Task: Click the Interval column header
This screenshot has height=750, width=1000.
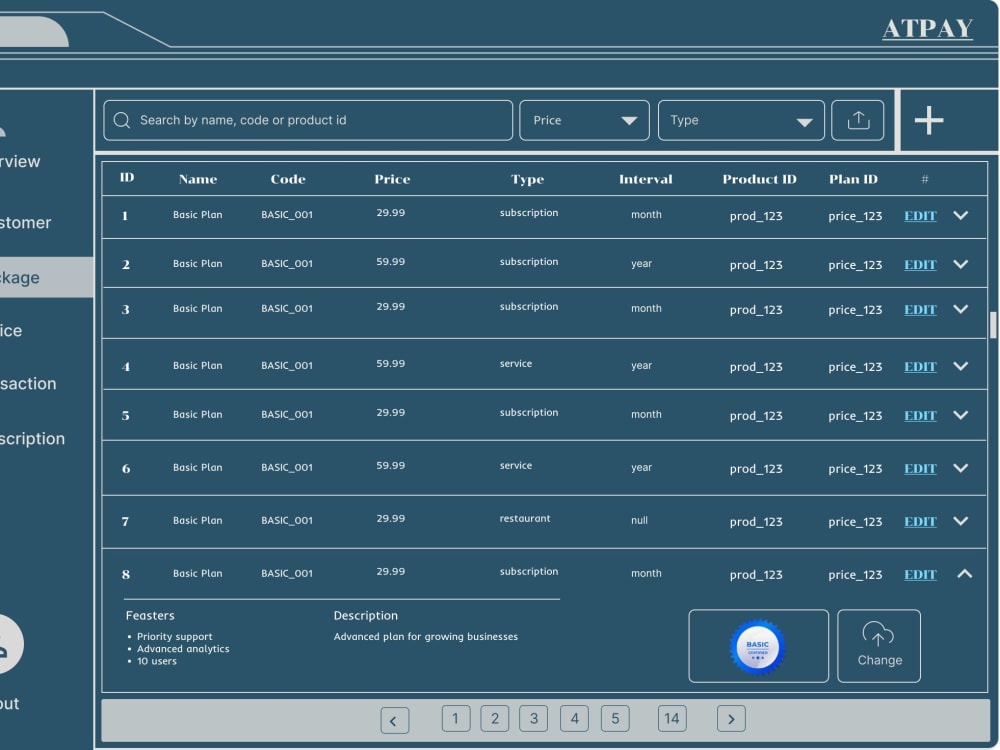Action: pos(645,179)
